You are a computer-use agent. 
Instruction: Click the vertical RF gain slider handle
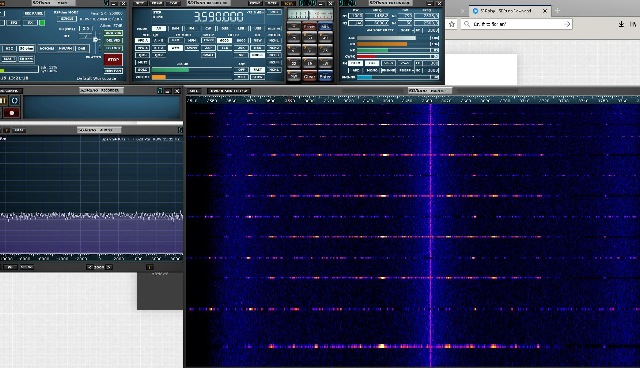[x=95, y=39]
